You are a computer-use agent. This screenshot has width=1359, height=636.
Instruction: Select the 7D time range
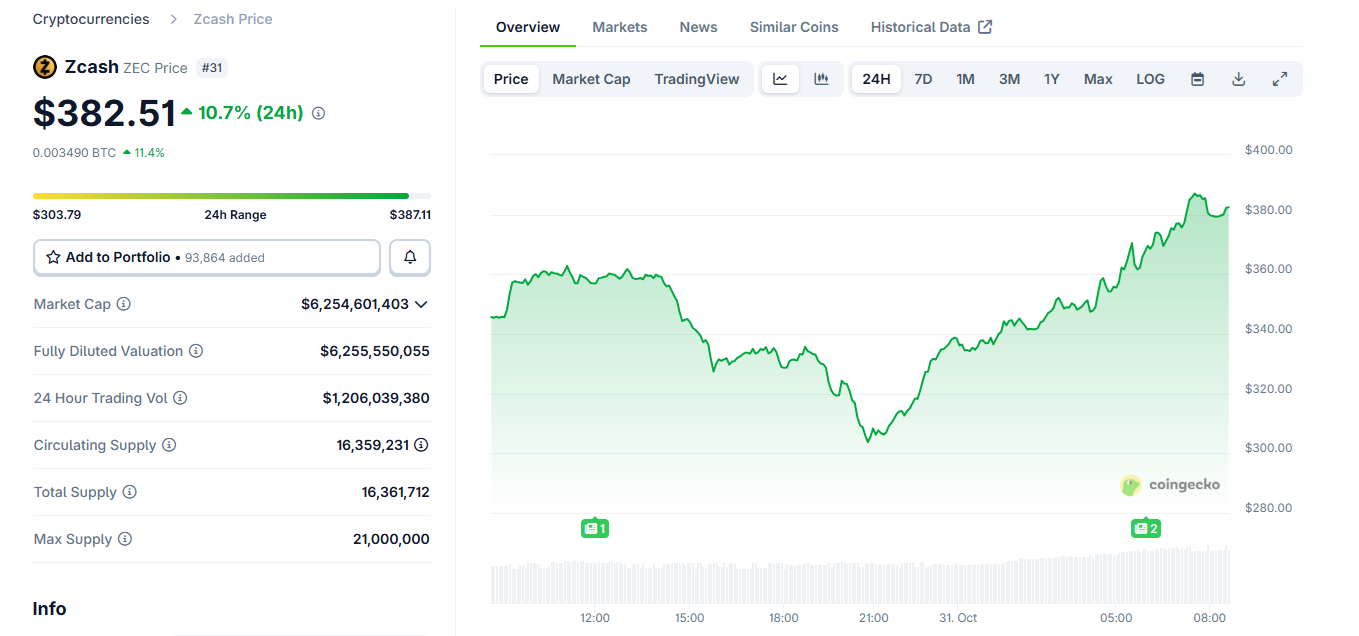tap(922, 78)
